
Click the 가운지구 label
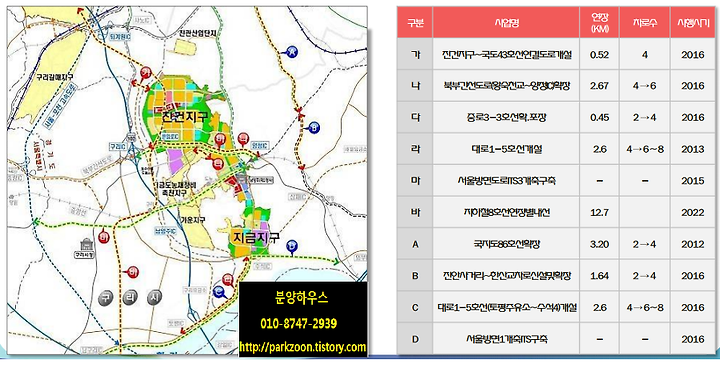192,220
